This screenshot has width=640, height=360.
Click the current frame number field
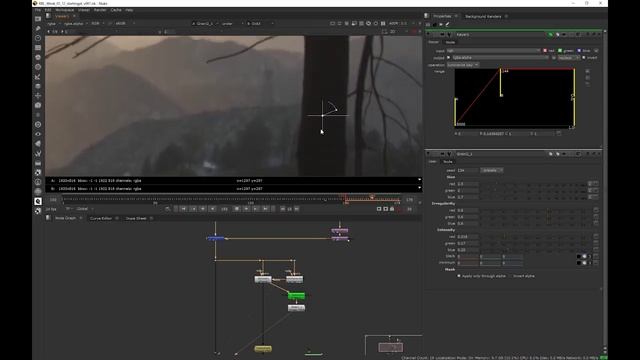[224, 209]
